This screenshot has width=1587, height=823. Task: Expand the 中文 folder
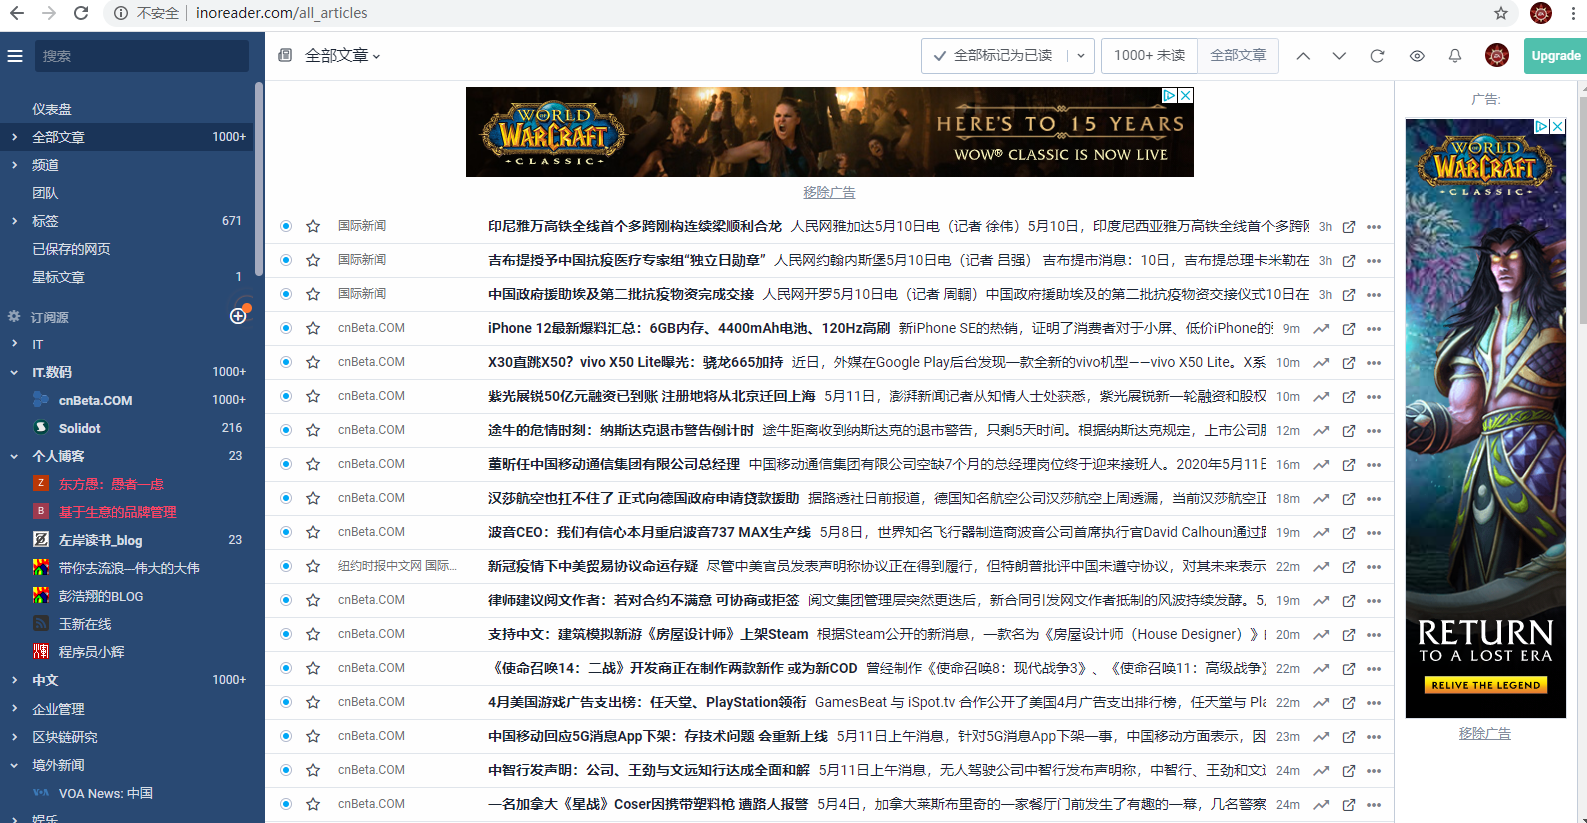(14, 680)
